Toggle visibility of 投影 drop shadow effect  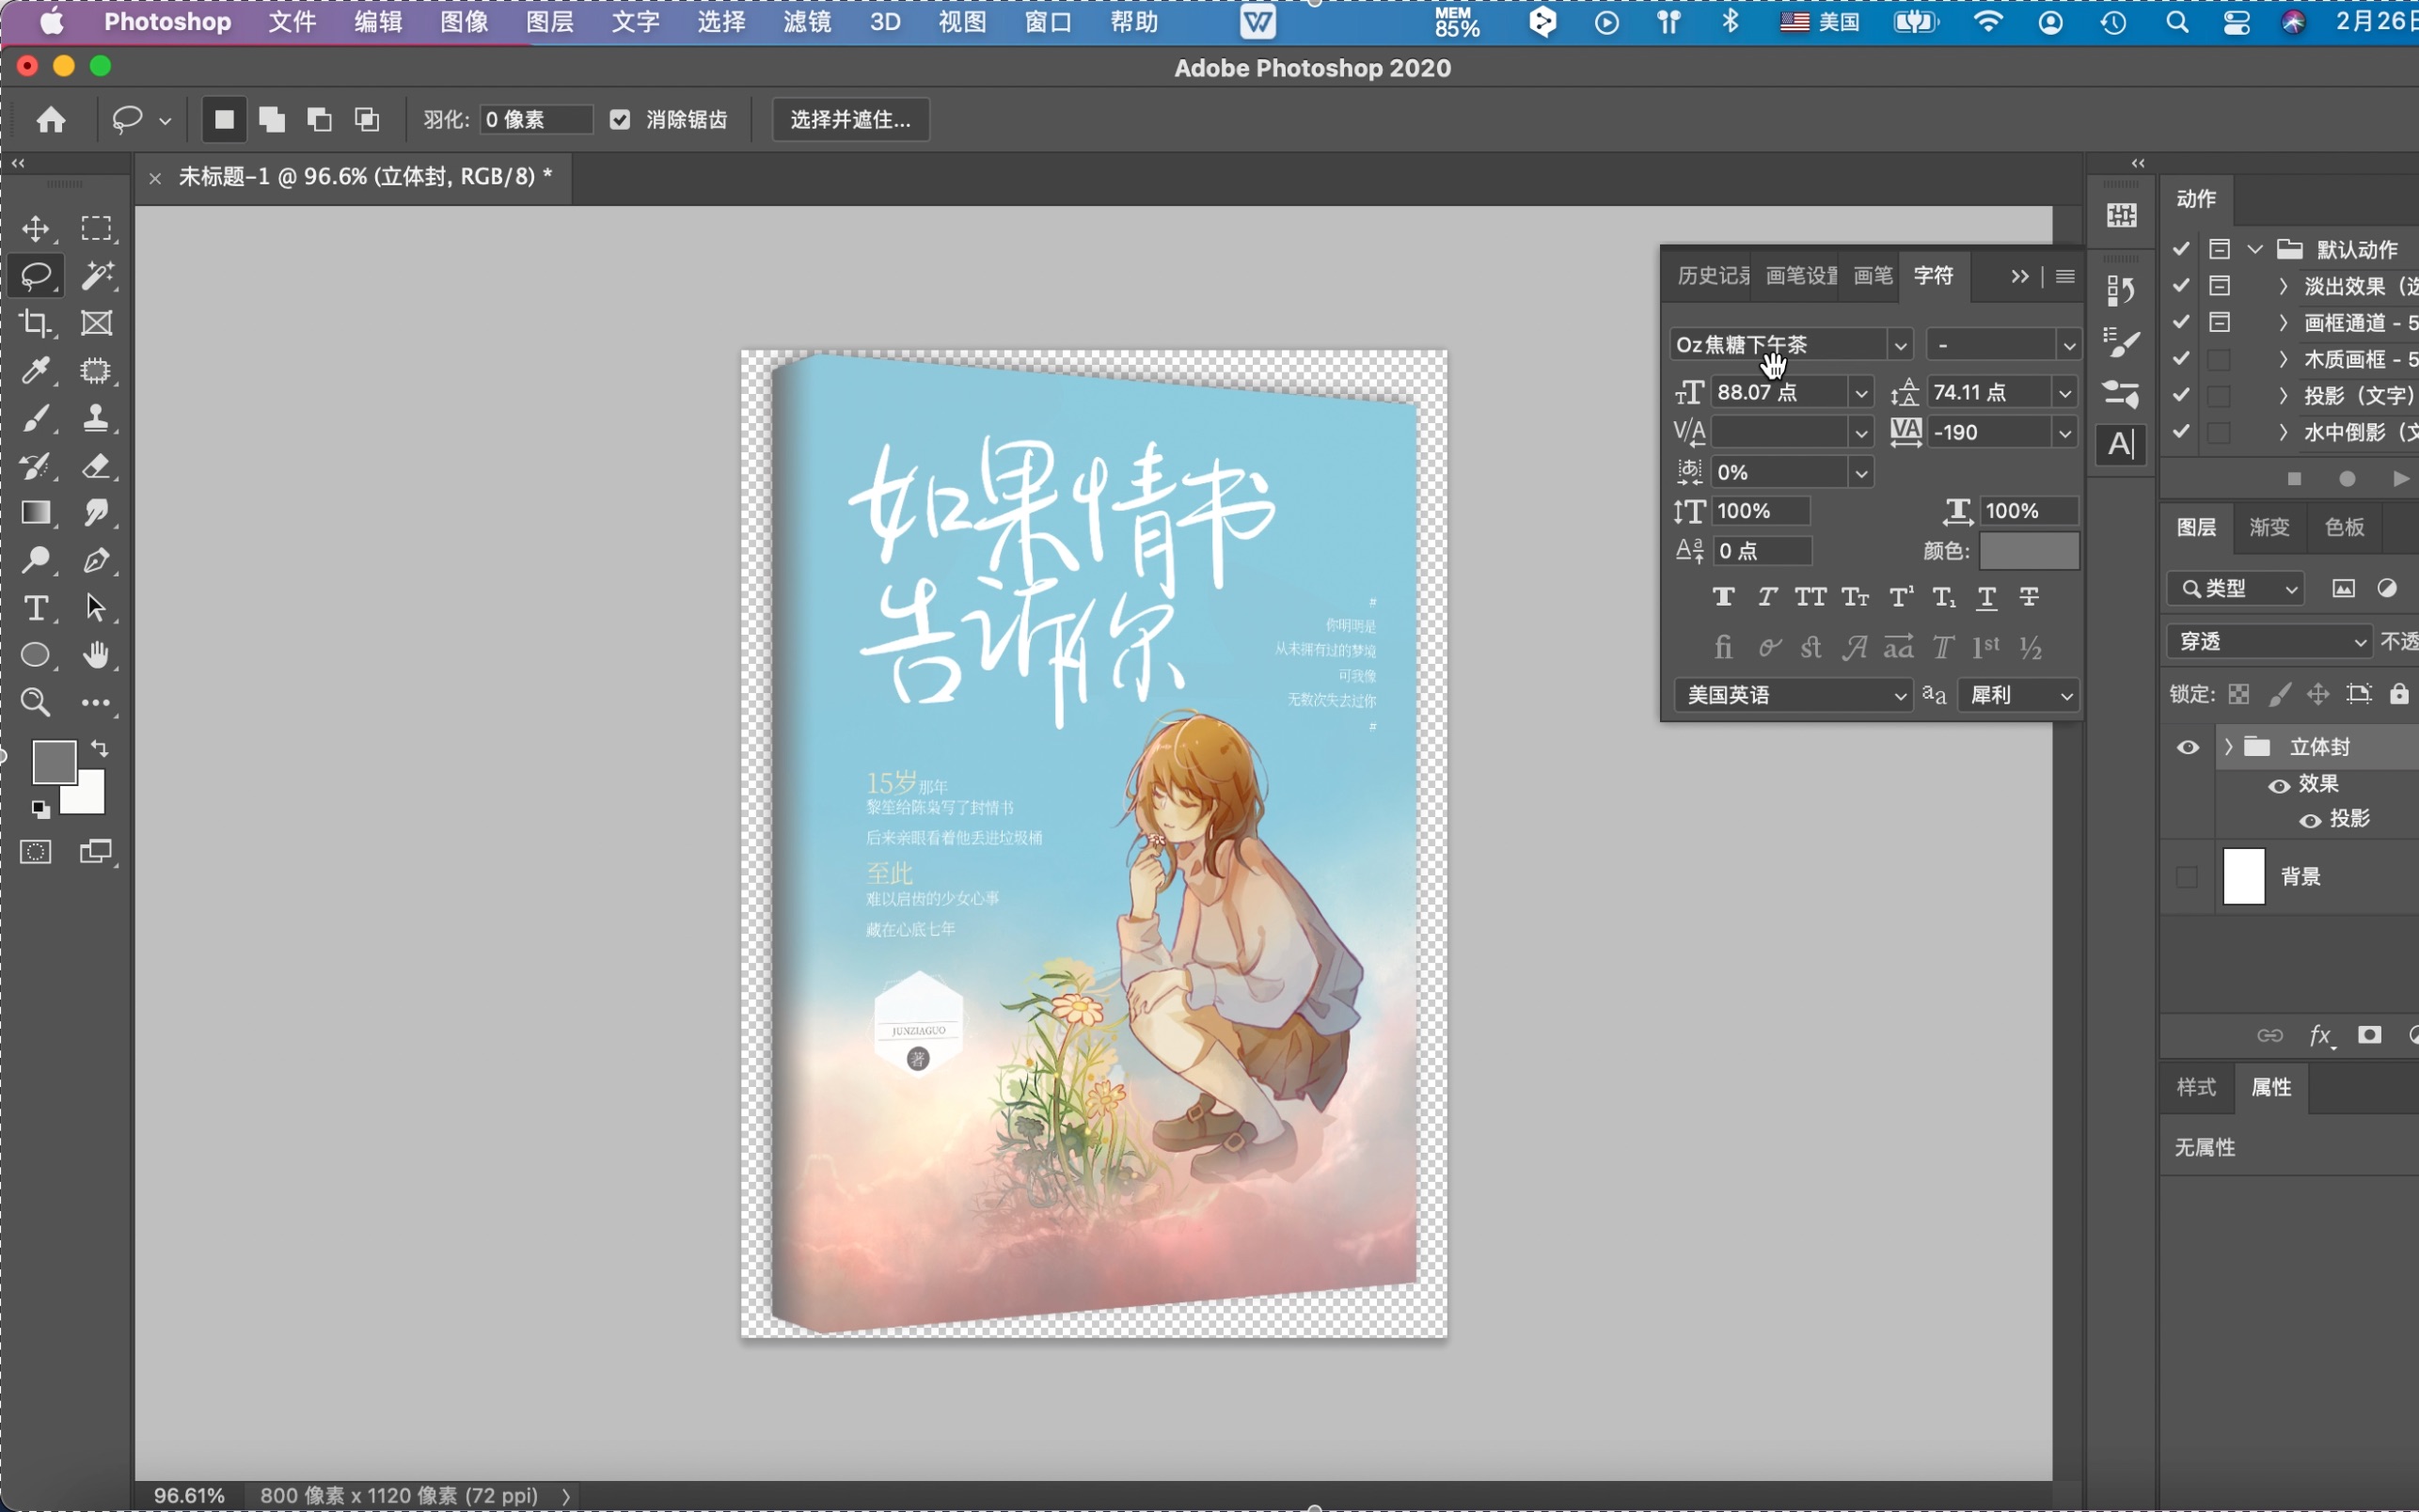[2310, 821]
